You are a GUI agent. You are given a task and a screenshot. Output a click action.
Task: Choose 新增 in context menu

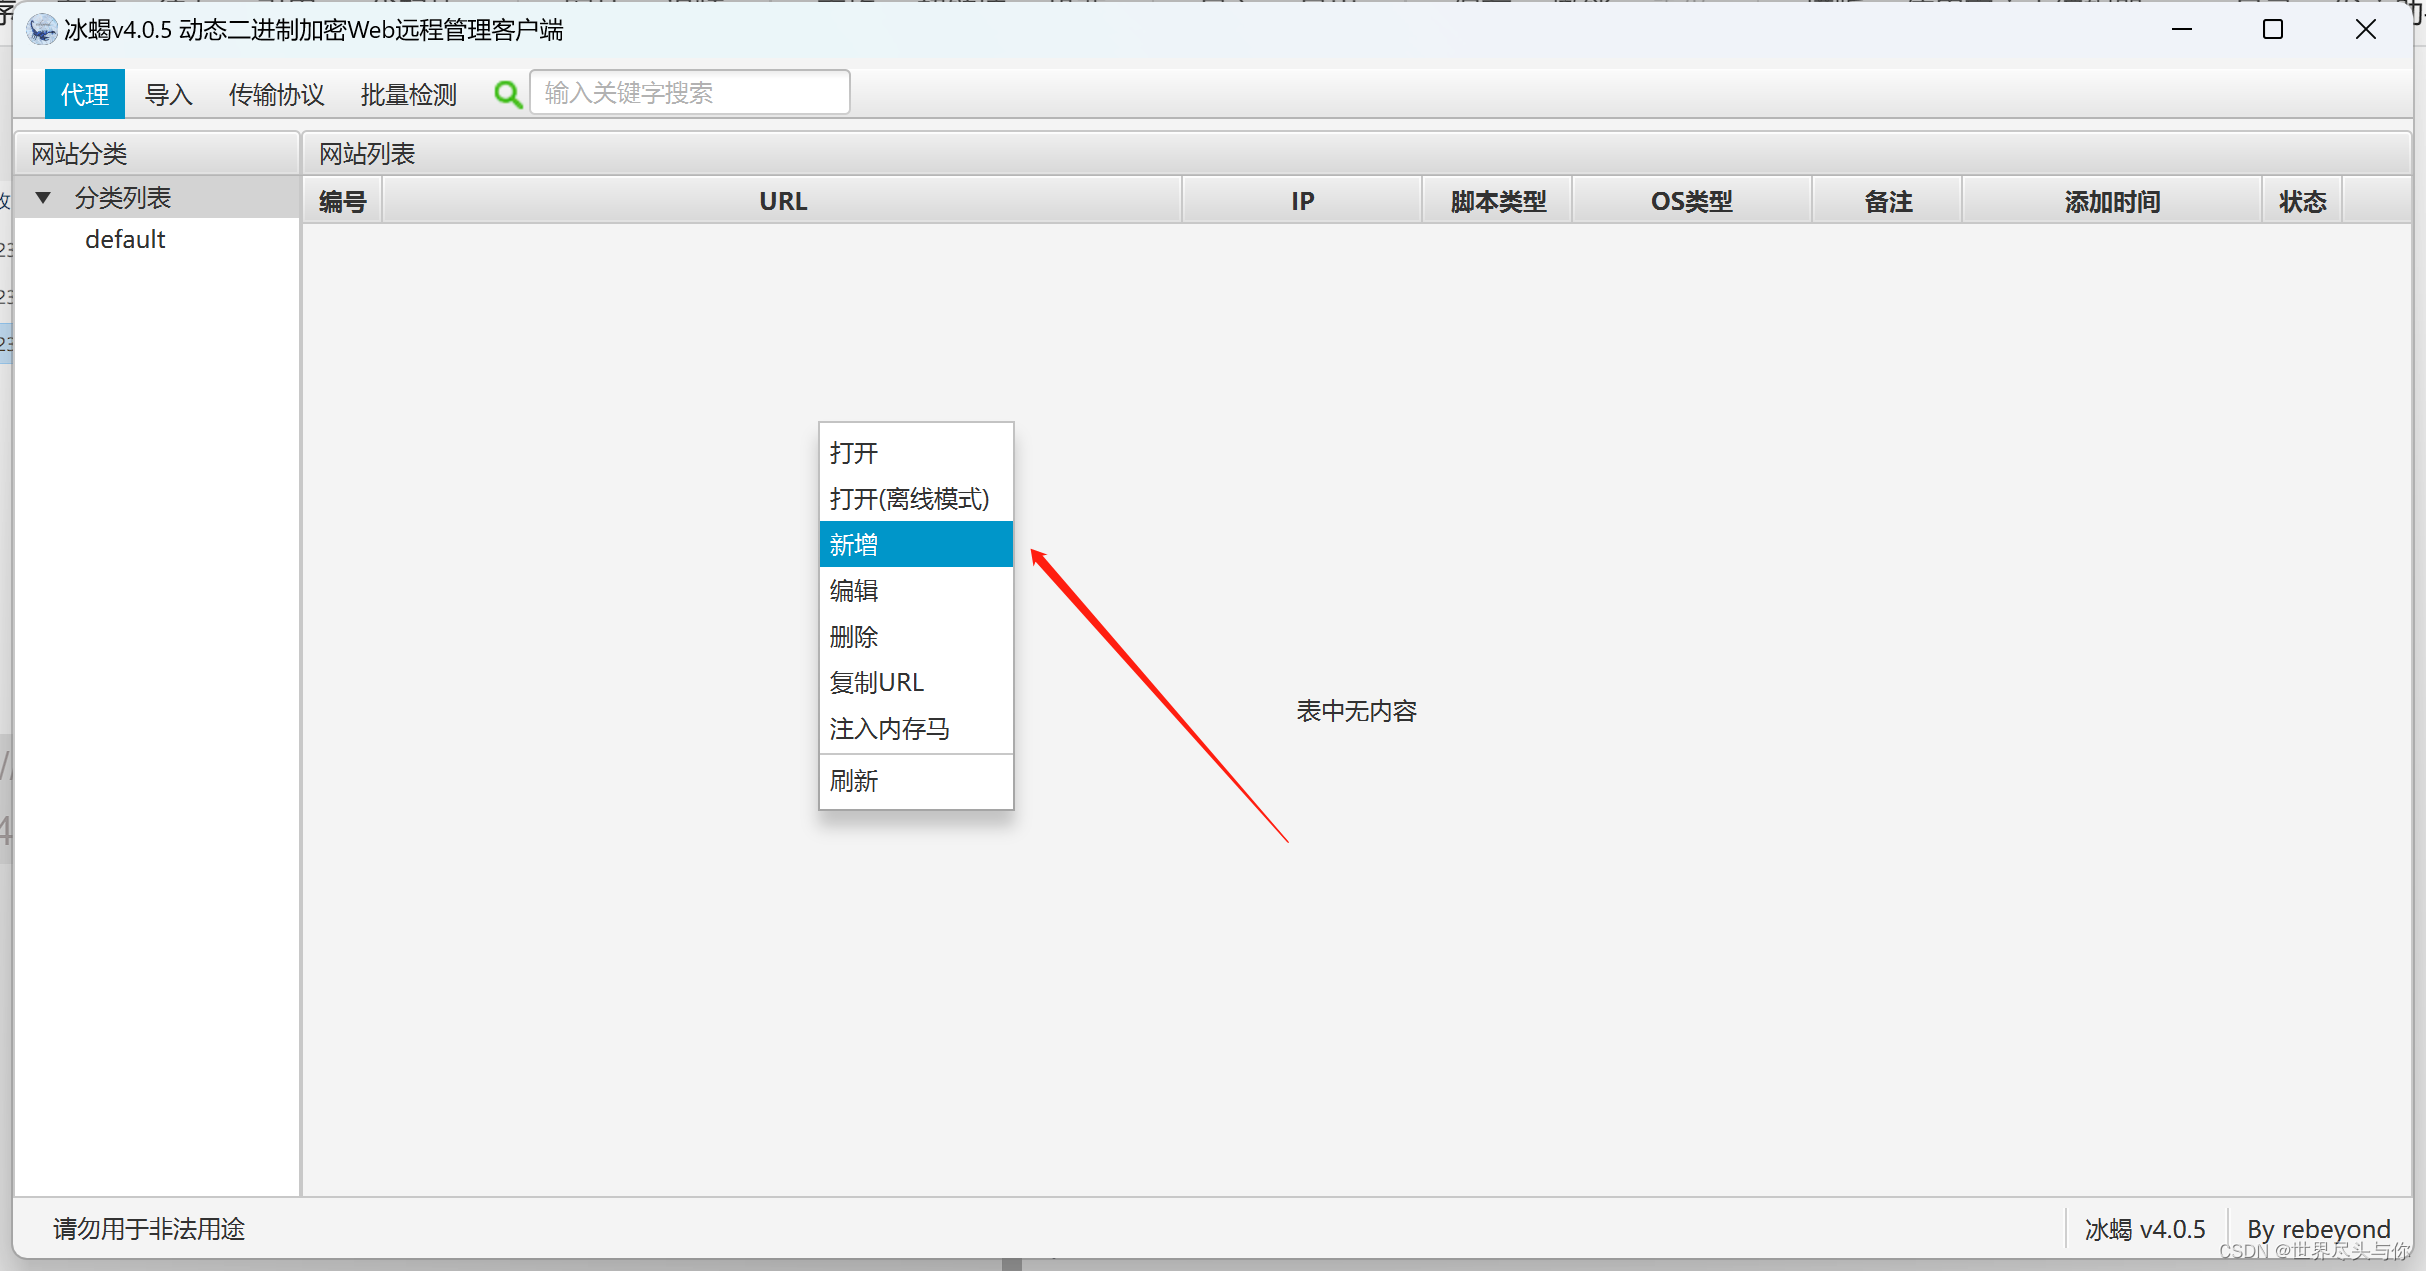[916, 545]
